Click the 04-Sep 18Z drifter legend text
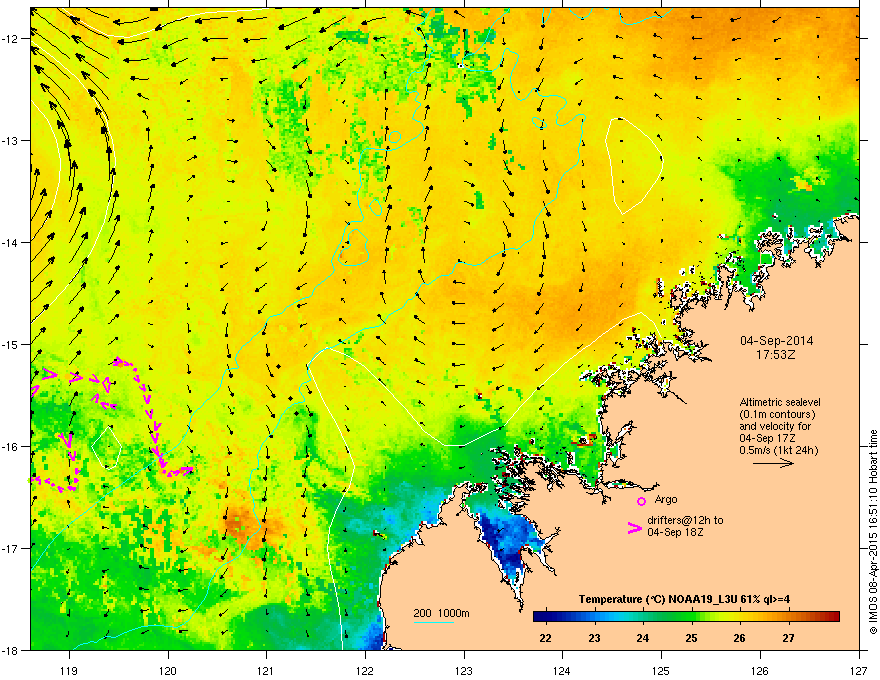 tap(675, 532)
